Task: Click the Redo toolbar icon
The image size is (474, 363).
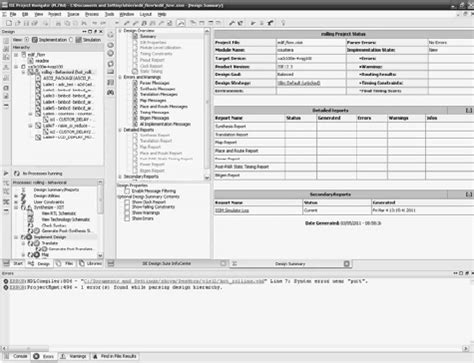Action: click(103, 23)
